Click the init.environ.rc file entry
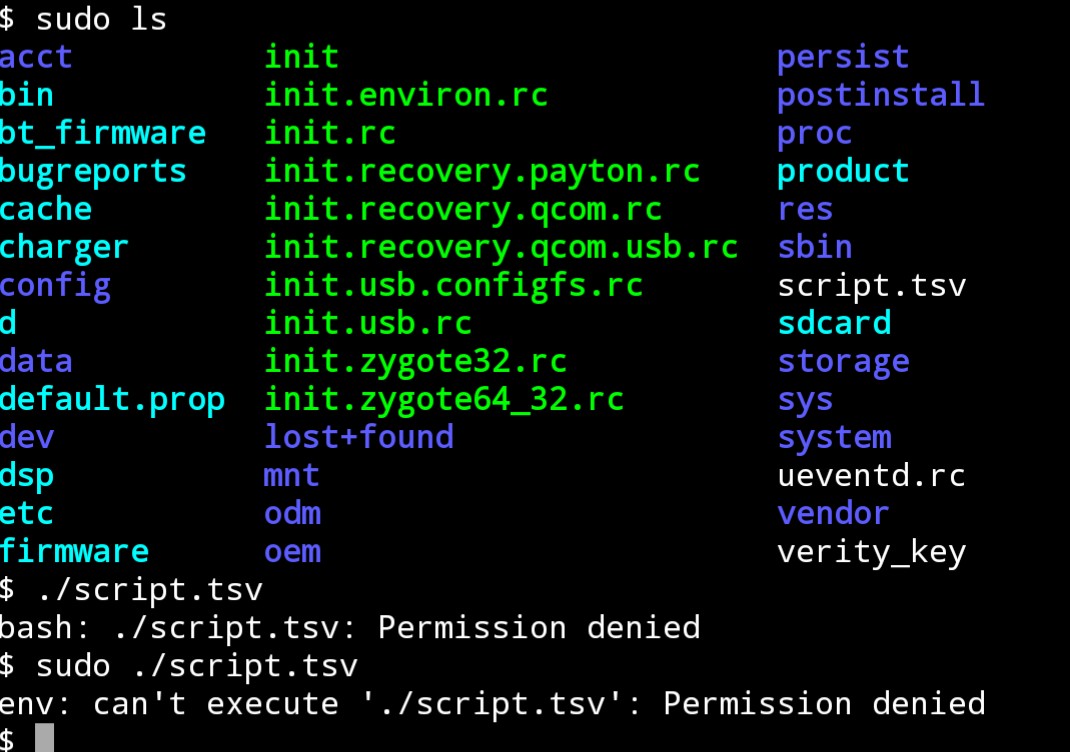The image size is (1070, 752). (x=406, y=95)
